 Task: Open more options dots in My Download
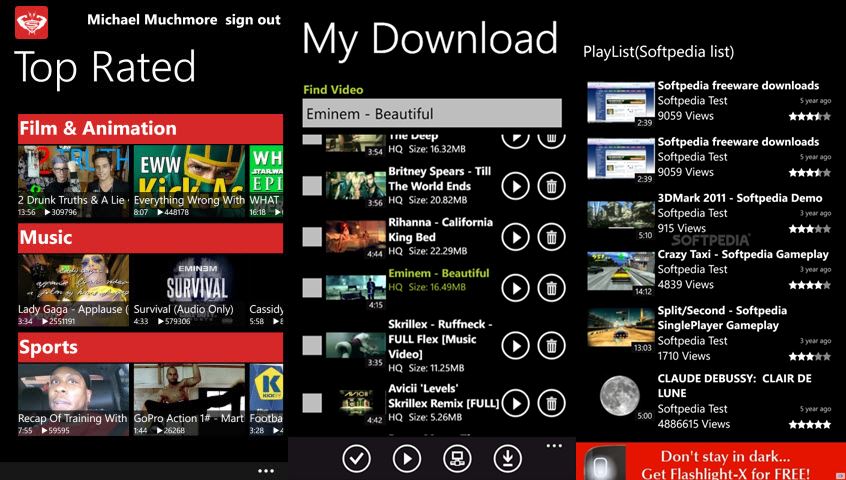[554, 446]
